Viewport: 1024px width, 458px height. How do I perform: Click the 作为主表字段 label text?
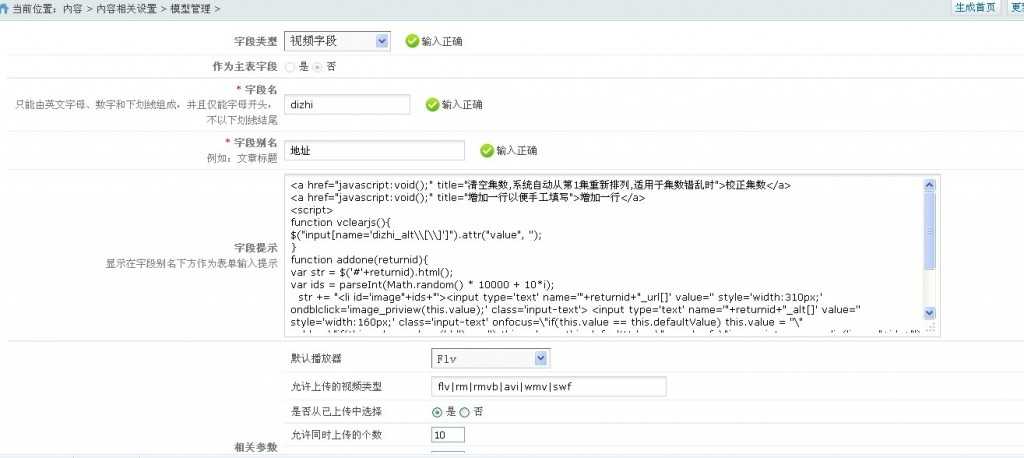tap(246, 67)
